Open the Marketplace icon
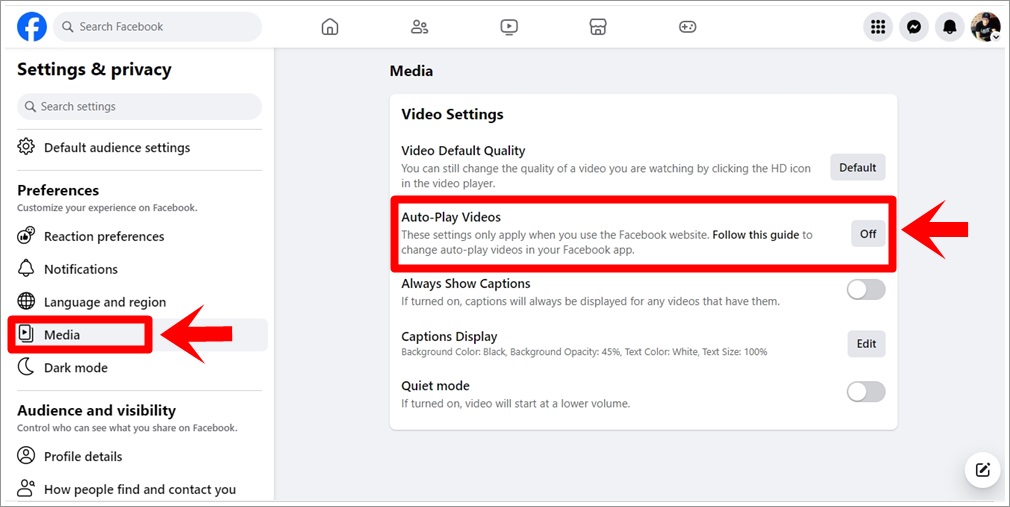This screenshot has width=1010, height=507. coord(598,26)
